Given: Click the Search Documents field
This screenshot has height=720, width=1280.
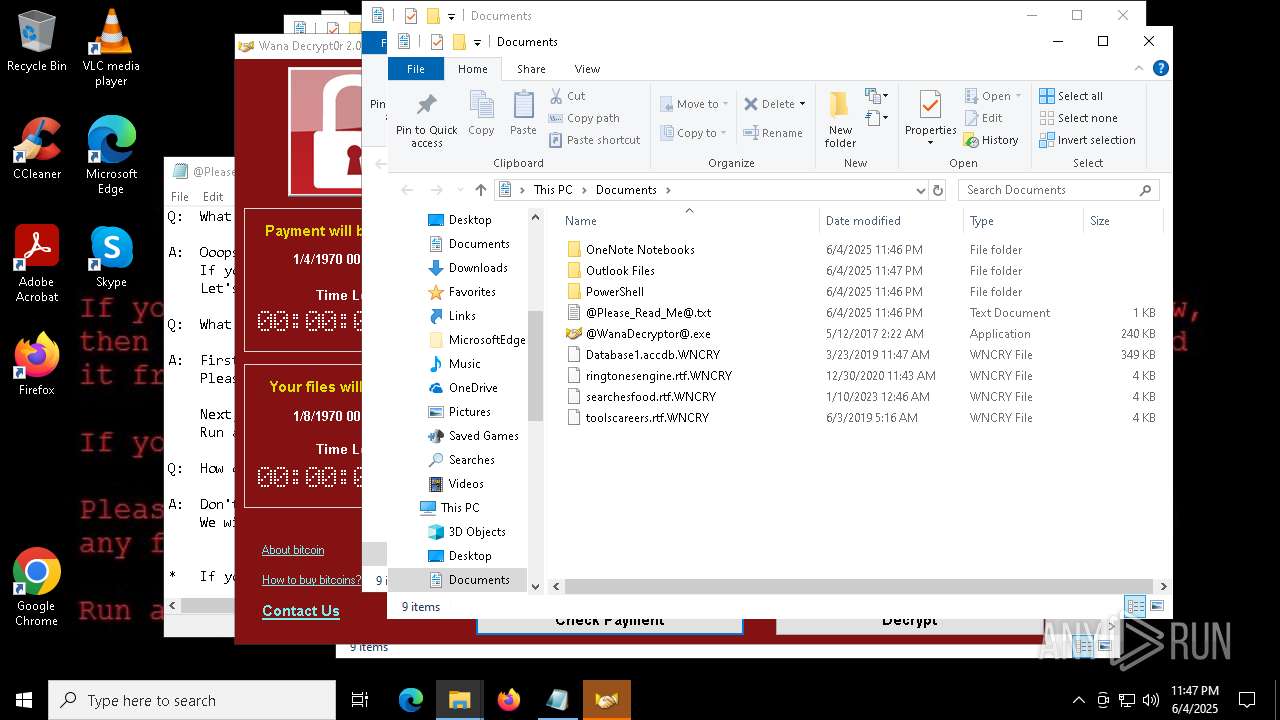Looking at the screenshot, I should click(x=1058, y=190).
